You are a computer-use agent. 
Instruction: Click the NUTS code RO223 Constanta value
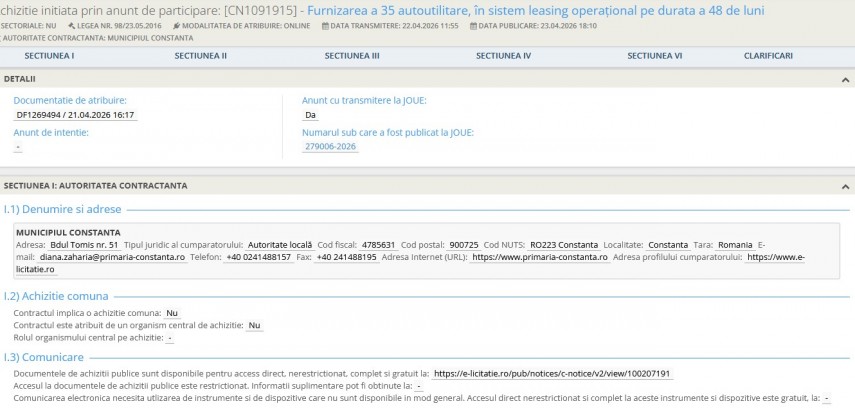[564, 245]
